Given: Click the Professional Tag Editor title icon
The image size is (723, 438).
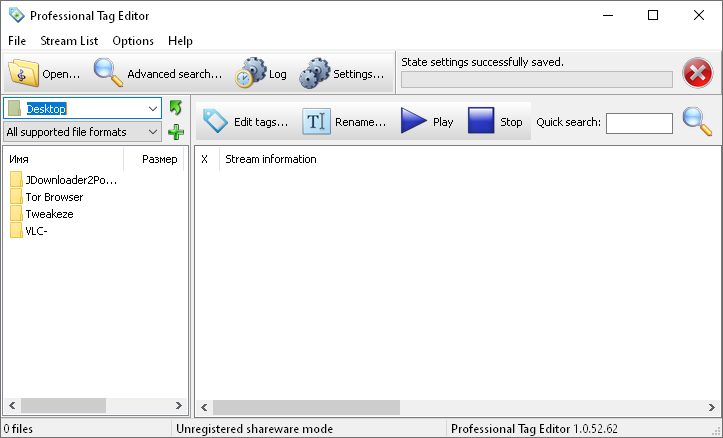Looking at the screenshot, I should (17, 15).
